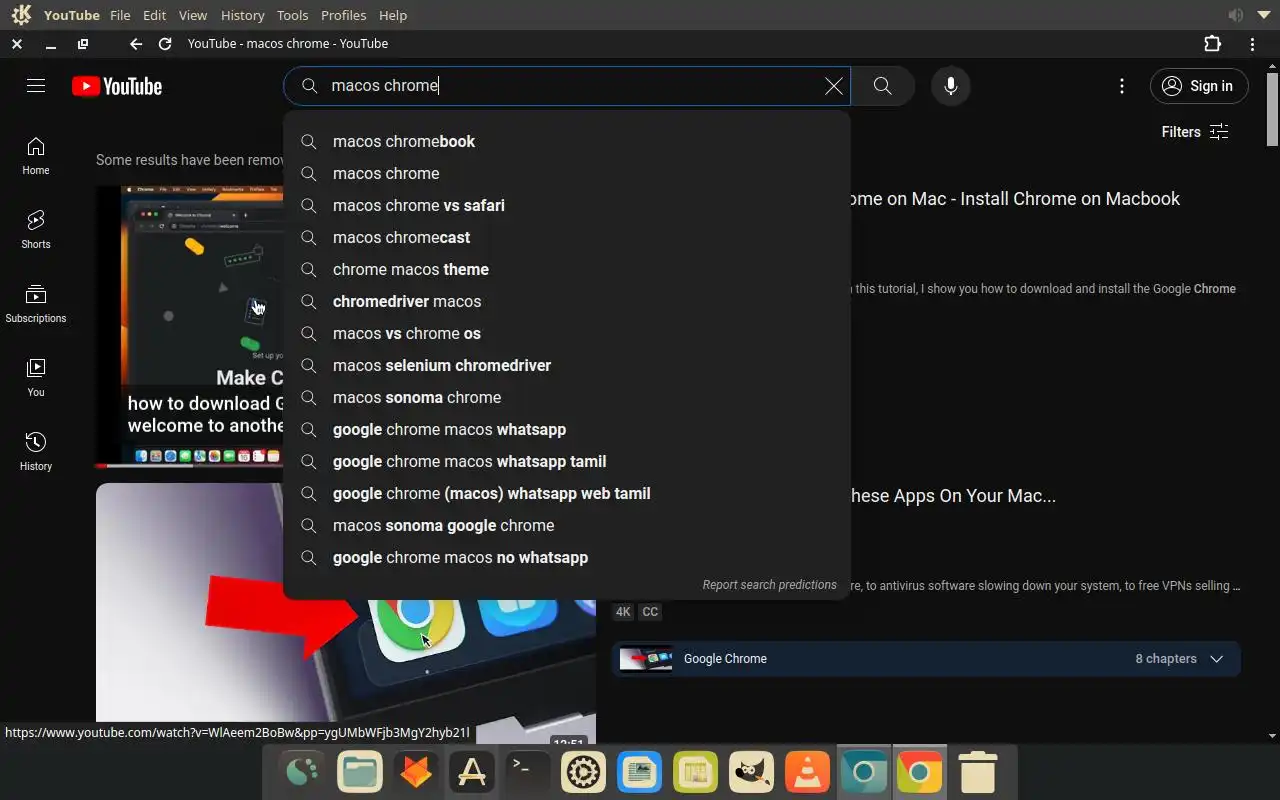This screenshot has height=800, width=1280.
Task: Open the View menu
Action: pyautogui.click(x=193, y=15)
